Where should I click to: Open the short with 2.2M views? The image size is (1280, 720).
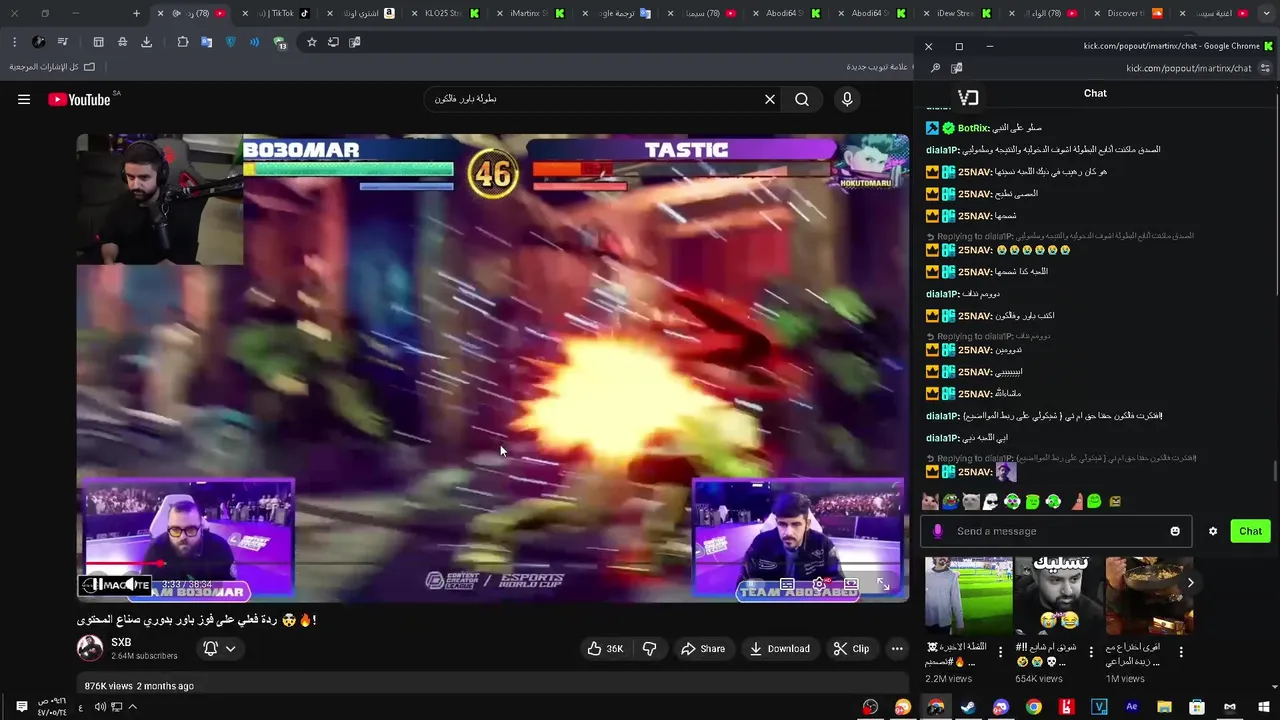pos(969,597)
